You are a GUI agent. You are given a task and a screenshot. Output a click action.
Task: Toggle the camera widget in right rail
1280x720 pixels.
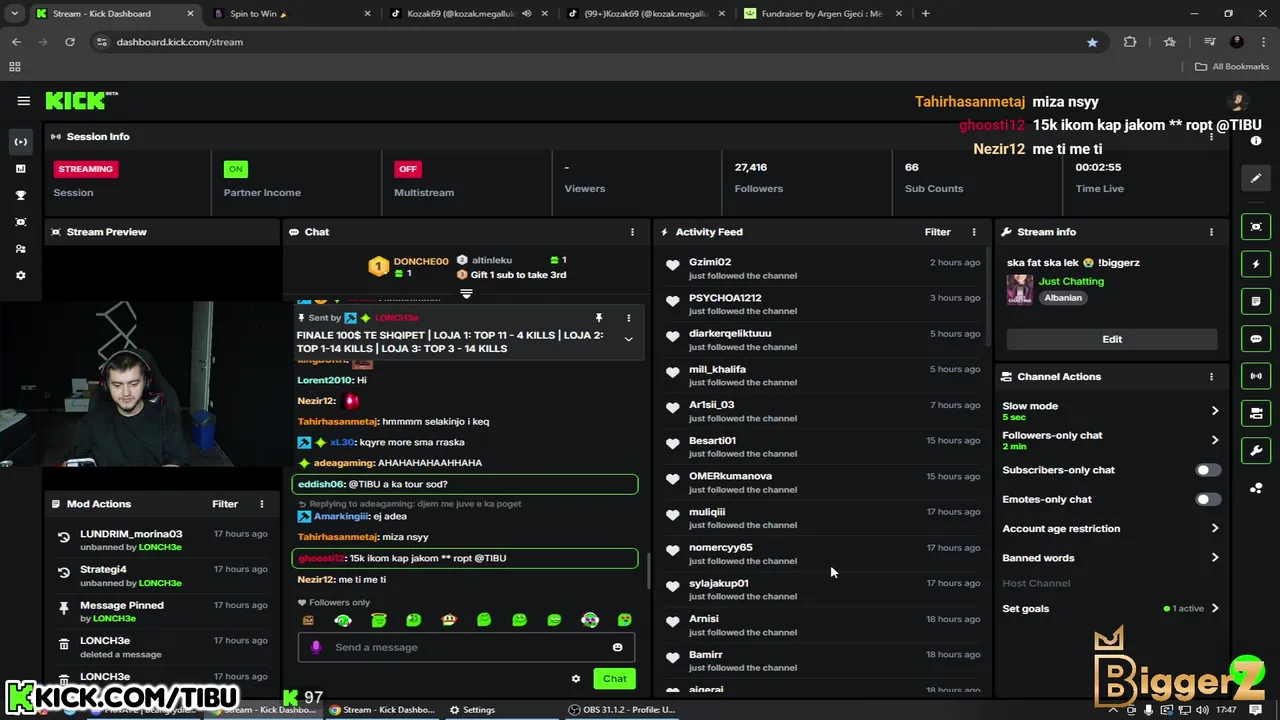click(1256, 413)
